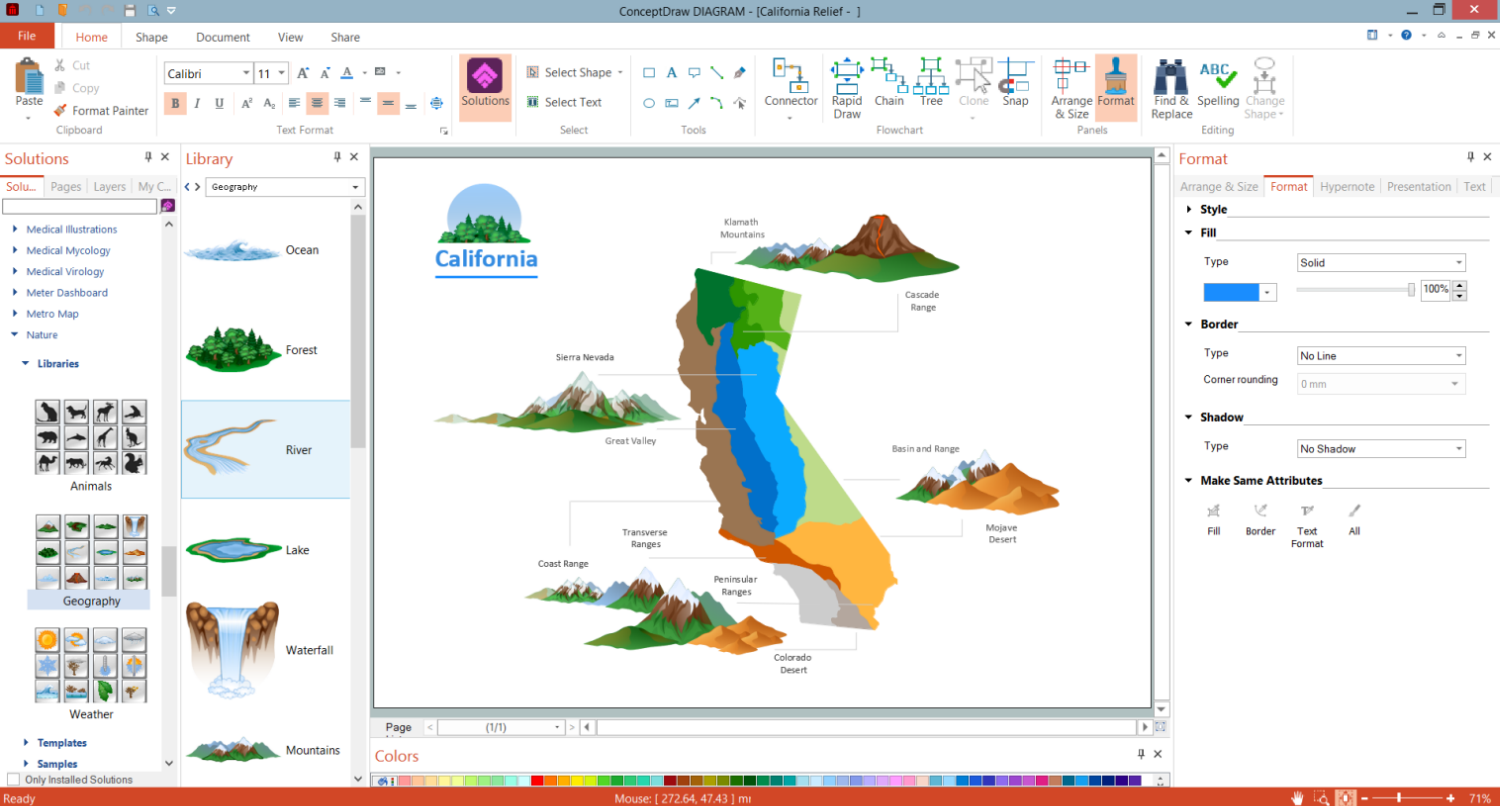Switch to the Shape ribbon tab

pos(152,37)
